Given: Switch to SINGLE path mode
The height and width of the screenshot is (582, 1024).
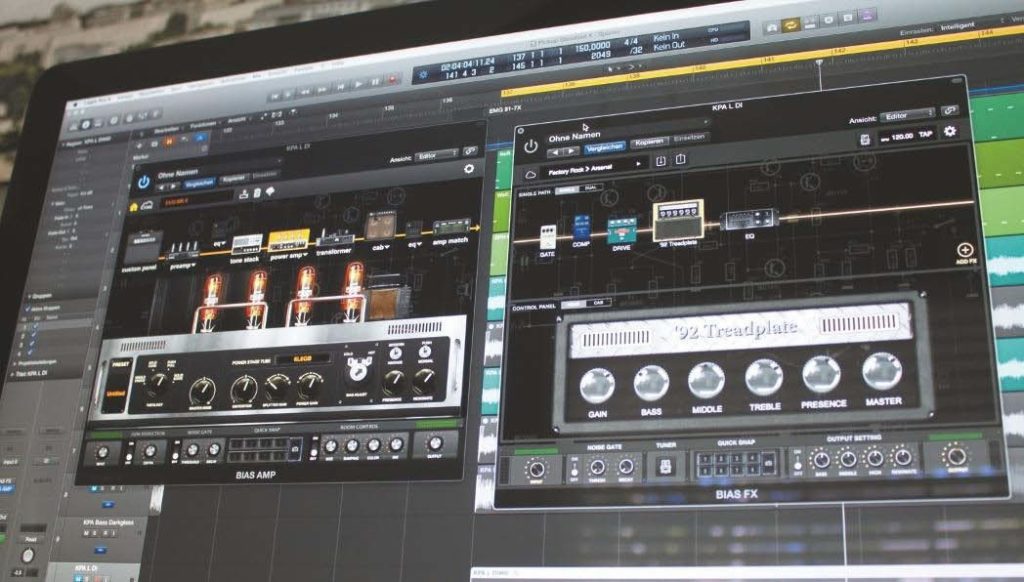Looking at the screenshot, I should tap(567, 190).
